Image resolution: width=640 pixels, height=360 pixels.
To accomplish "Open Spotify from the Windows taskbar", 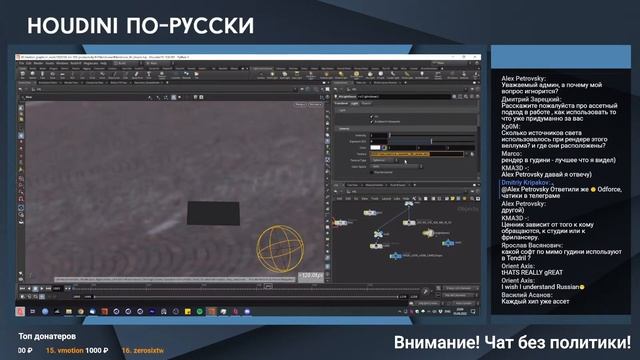I will pyautogui.click(x=200, y=311).
